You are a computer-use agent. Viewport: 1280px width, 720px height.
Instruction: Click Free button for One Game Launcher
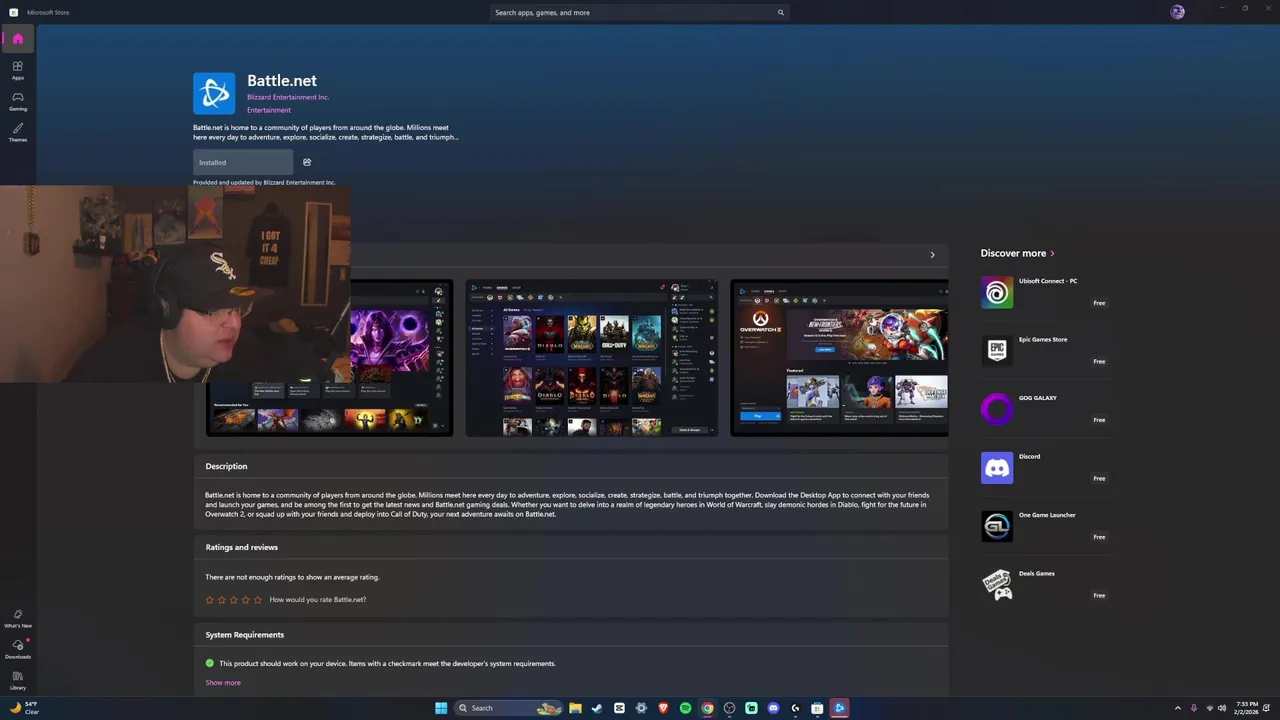[1099, 537]
